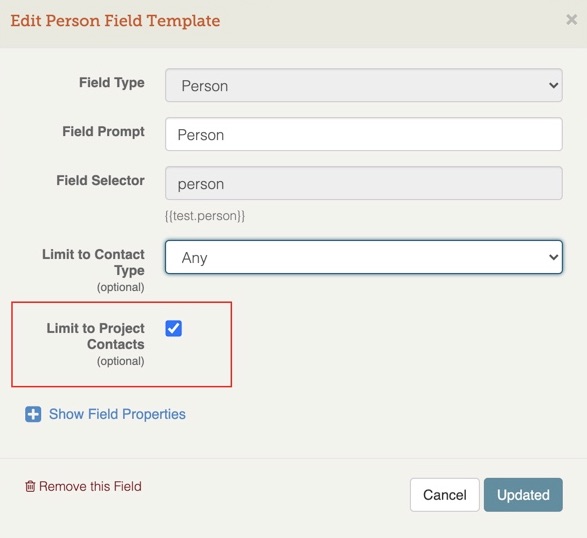Open the Field Type dropdown showing Person
The height and width of the screenshot is (538, 587).
coord(364,85)
